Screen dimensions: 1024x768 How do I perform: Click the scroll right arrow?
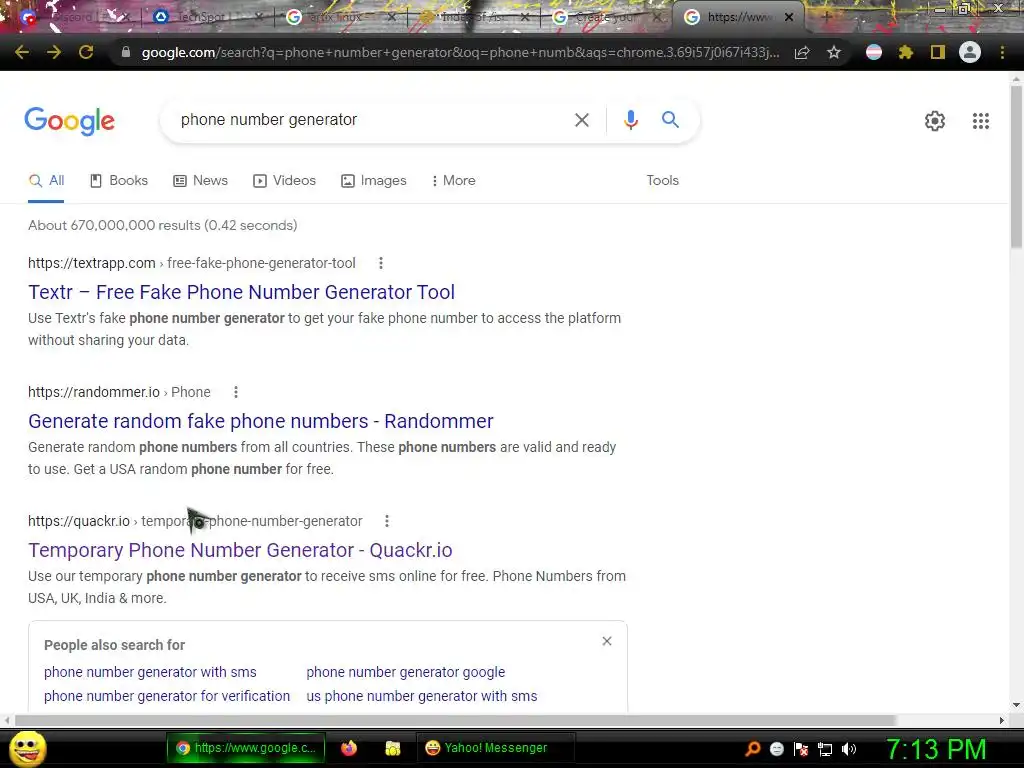click(x=1002, y=720)
